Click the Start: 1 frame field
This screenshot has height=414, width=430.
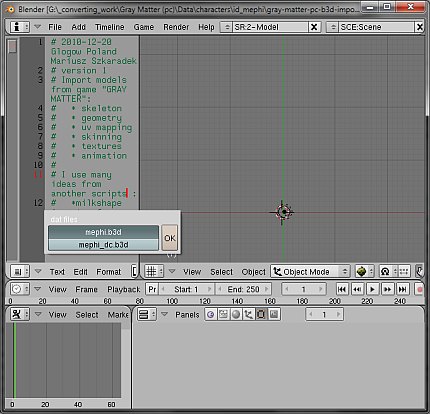pos(186,289)
